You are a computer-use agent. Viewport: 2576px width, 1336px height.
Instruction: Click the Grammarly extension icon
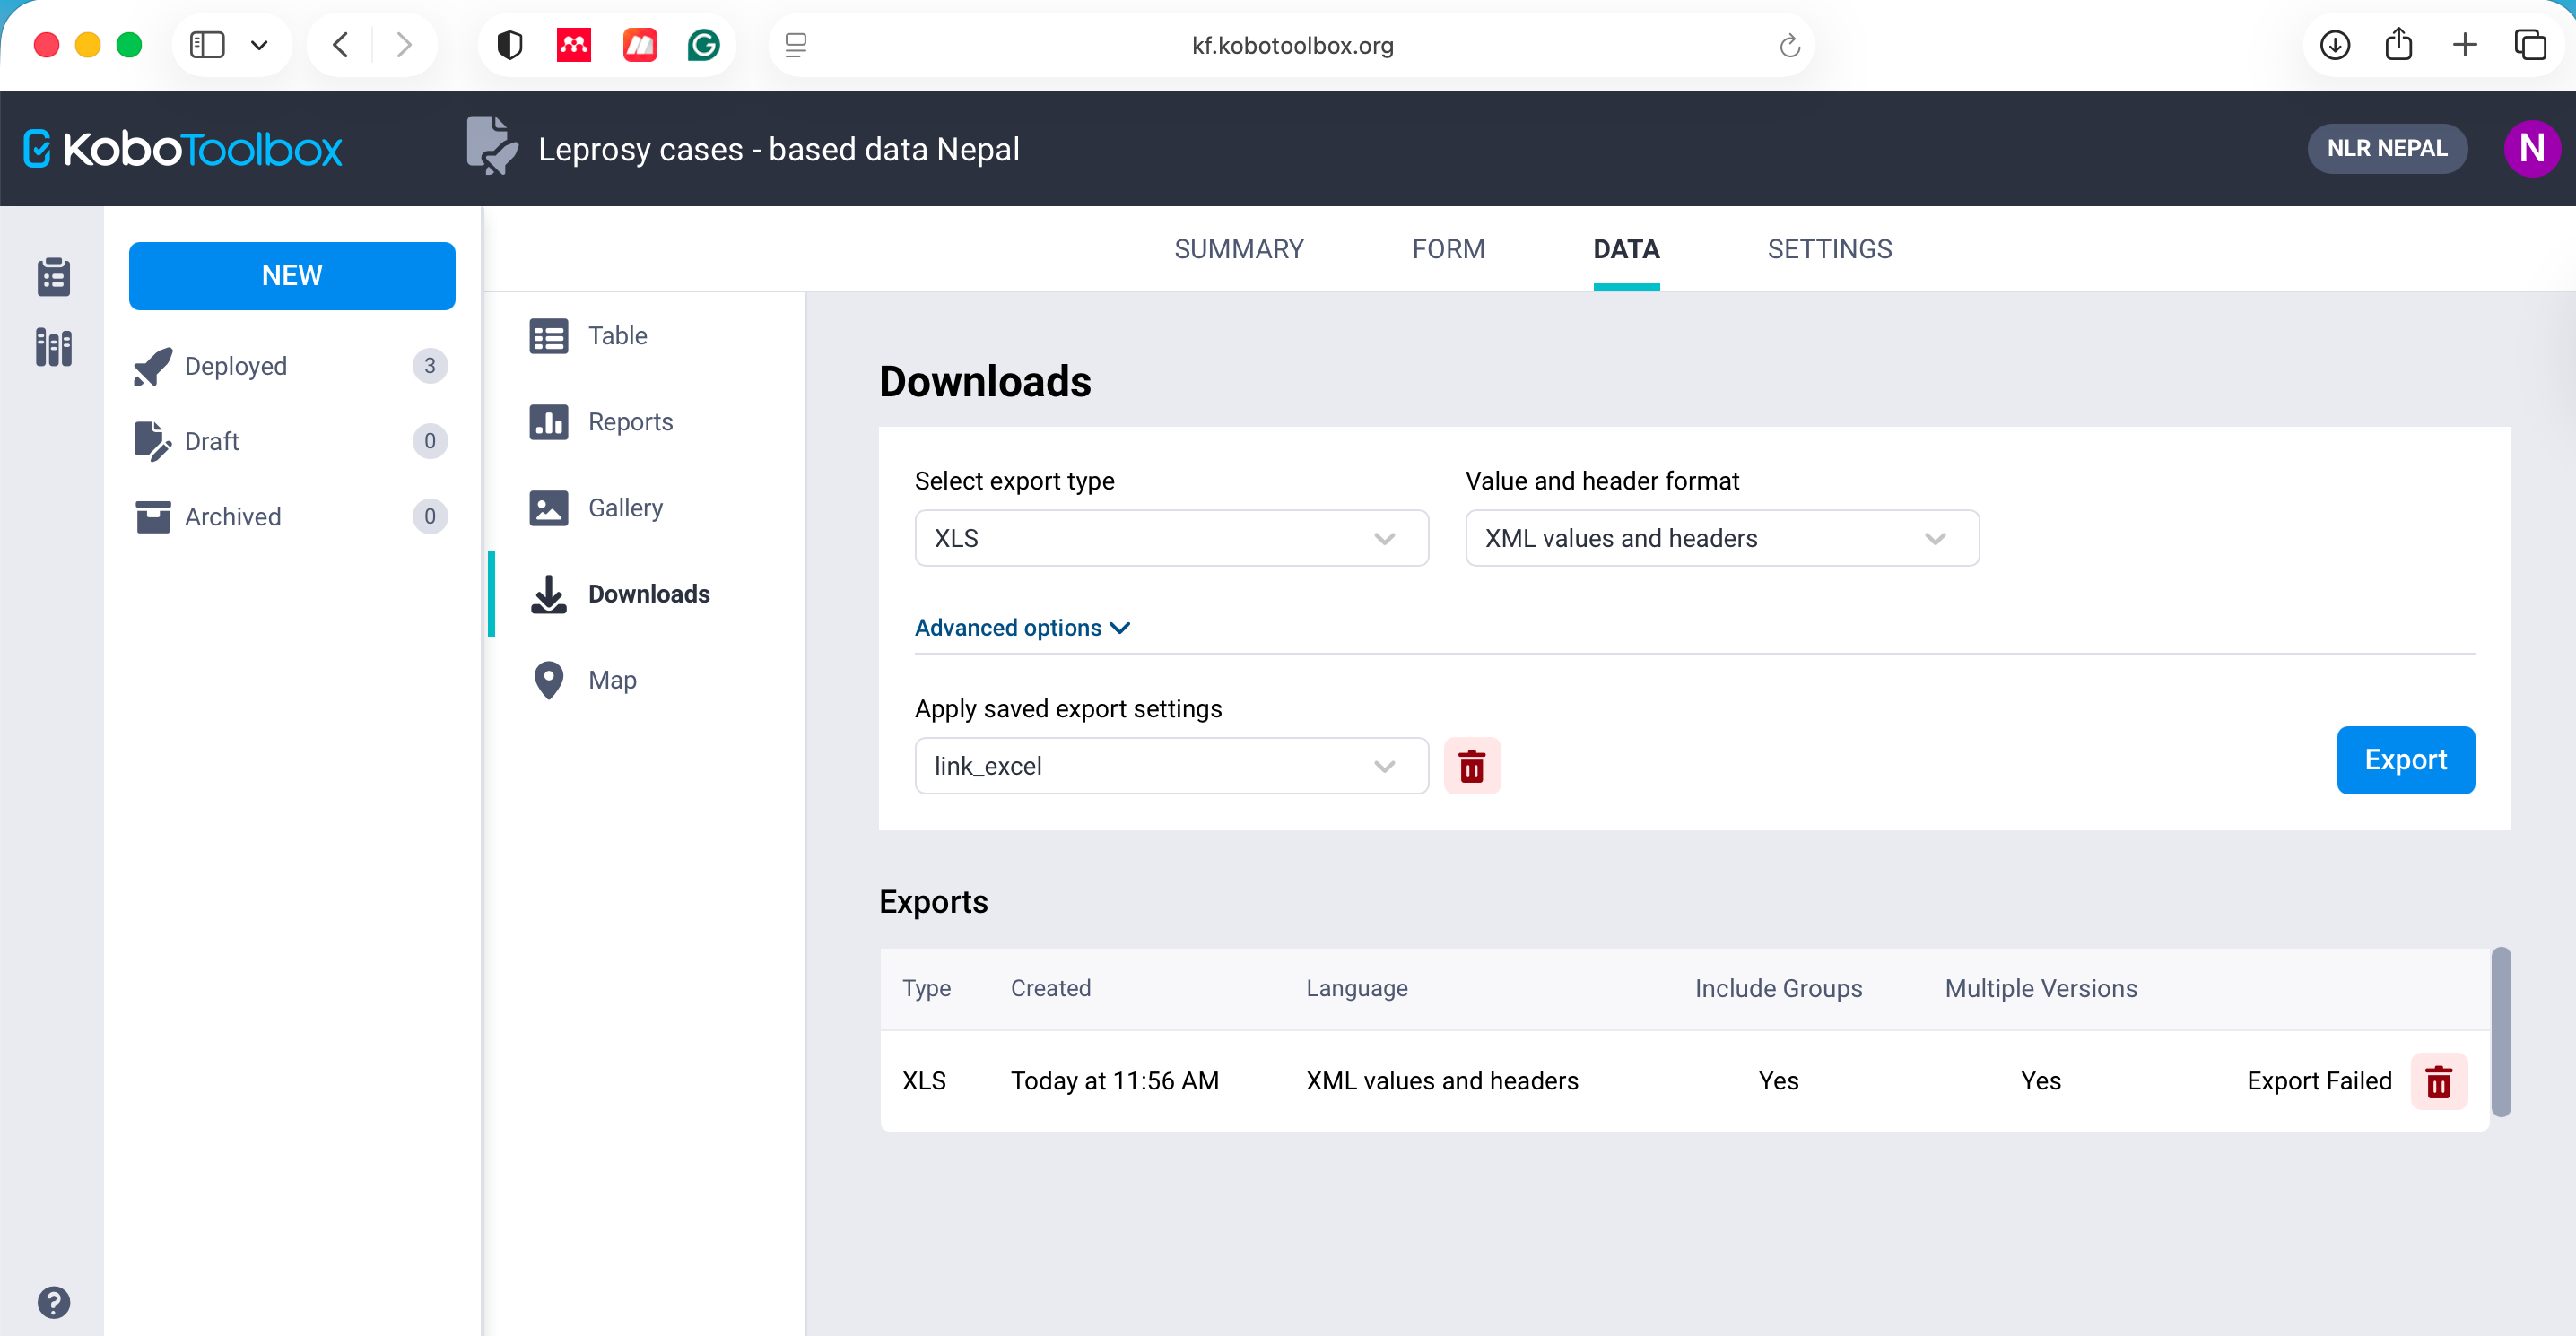(x=704, y=45)
